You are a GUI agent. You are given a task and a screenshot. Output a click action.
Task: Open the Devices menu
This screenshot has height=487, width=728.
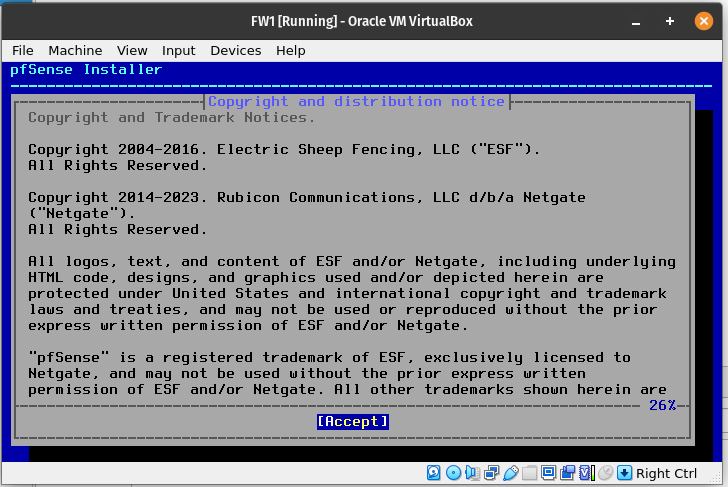pos(236,50)
